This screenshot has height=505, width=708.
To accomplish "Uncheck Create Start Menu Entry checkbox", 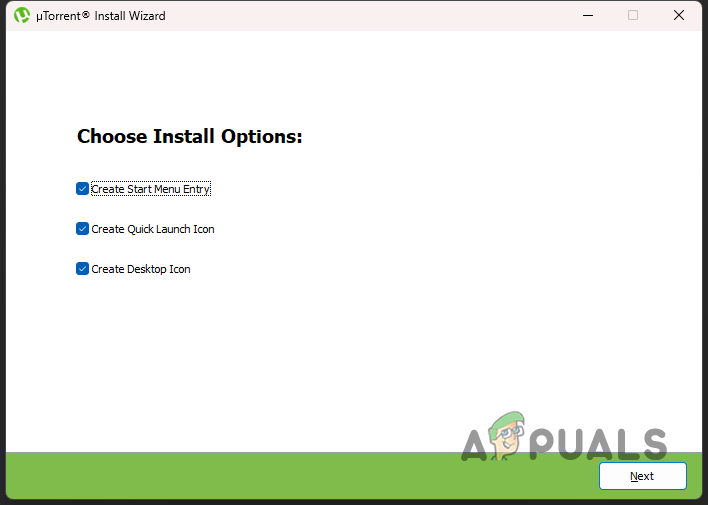I will coord(82,189).
